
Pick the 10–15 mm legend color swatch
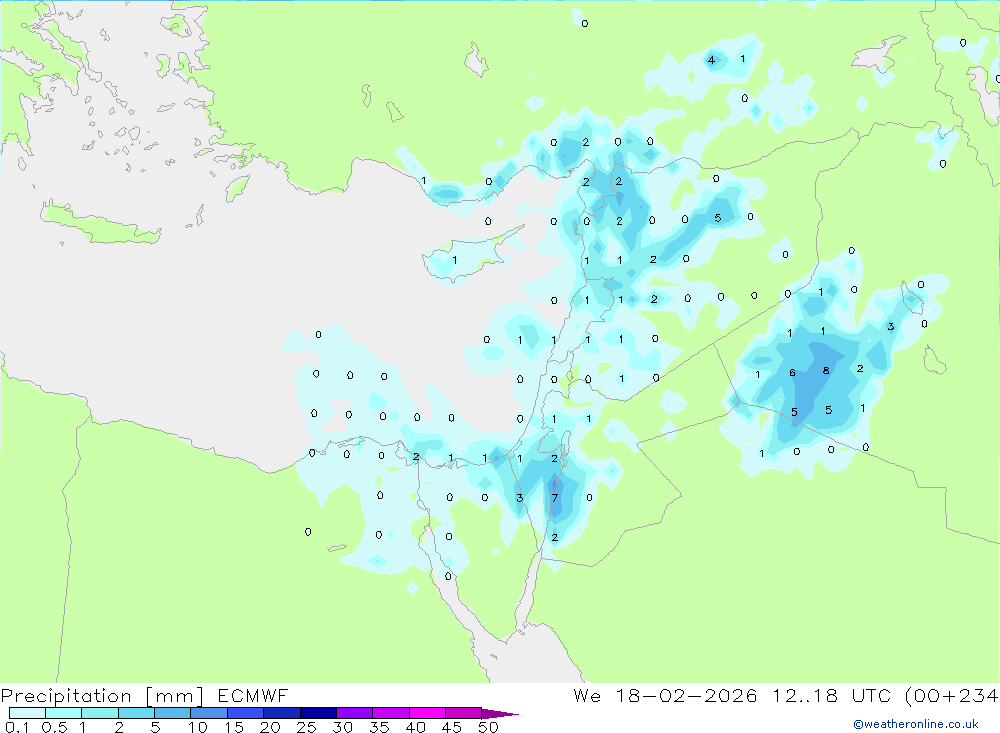[x=209, y=713]
